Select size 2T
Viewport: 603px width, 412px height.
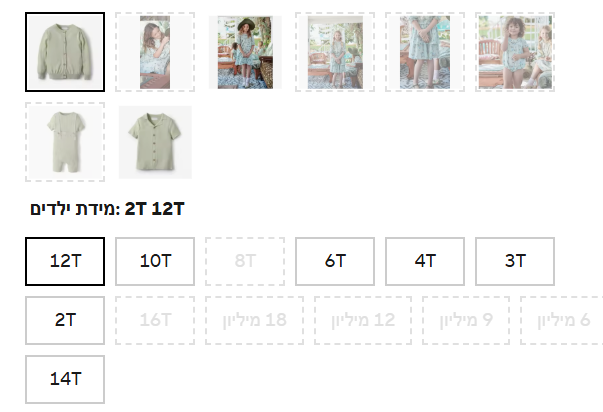(x=65, y=320)
